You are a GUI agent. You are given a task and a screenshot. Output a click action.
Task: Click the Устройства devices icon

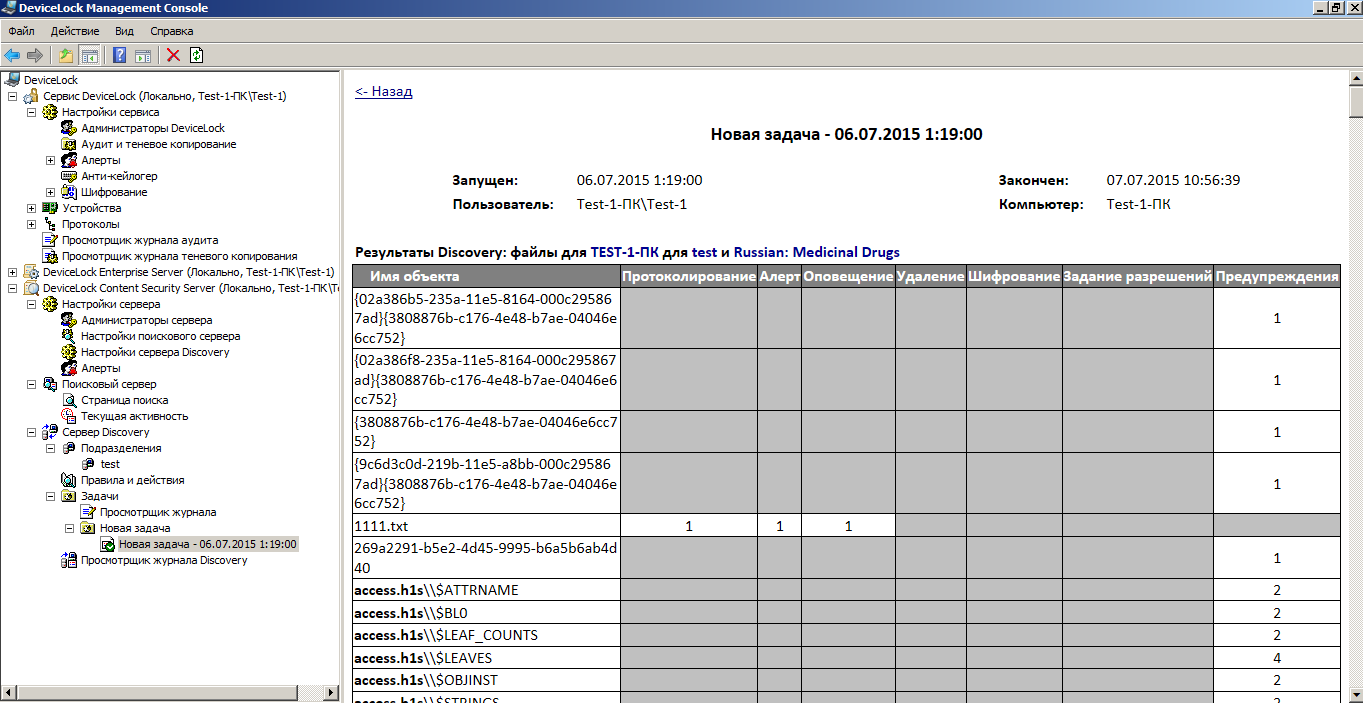tap(50, 208)
